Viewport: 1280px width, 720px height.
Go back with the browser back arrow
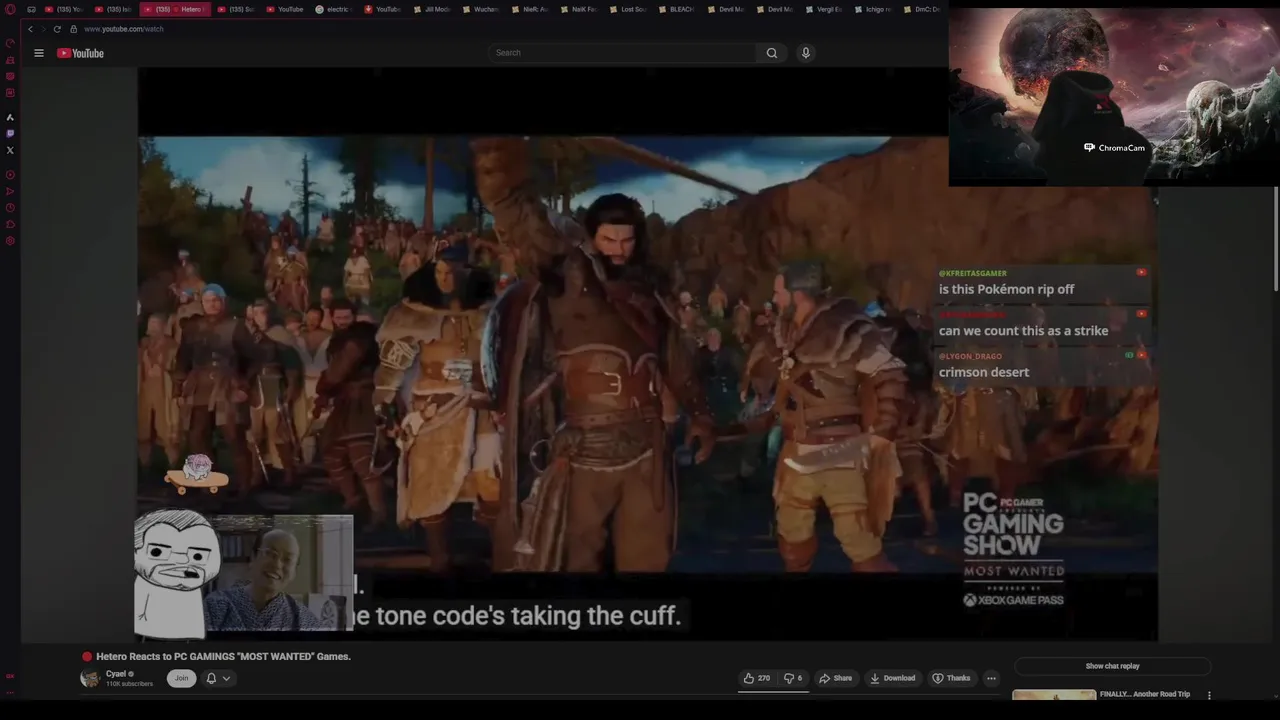(x=30, y=29)
